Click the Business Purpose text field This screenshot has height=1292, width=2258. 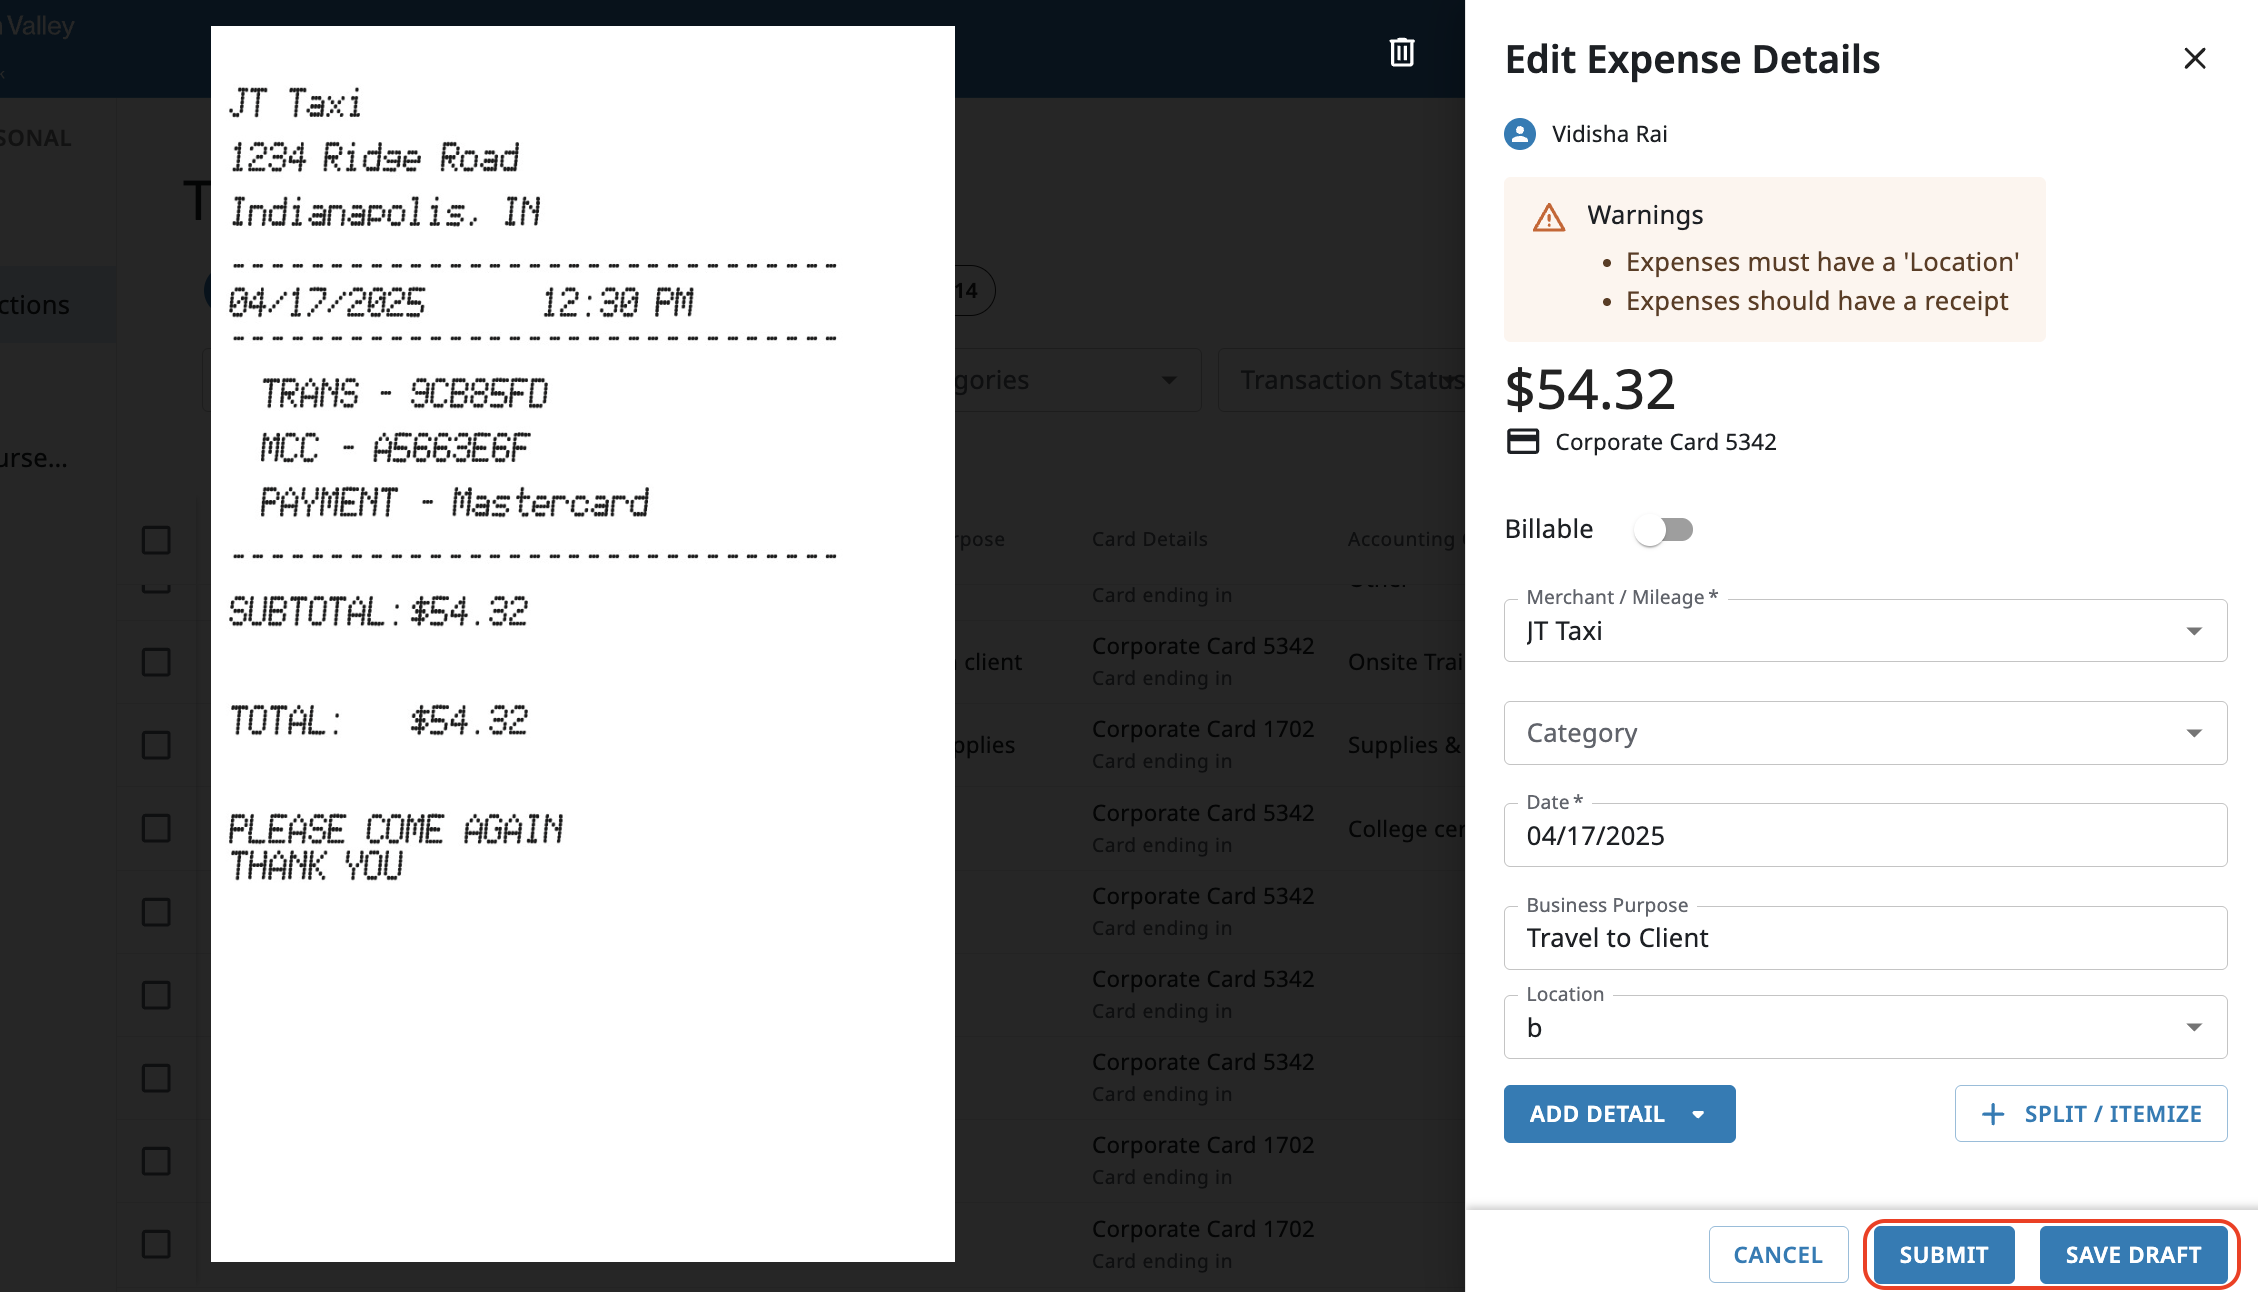click(x=1865, y=938)
